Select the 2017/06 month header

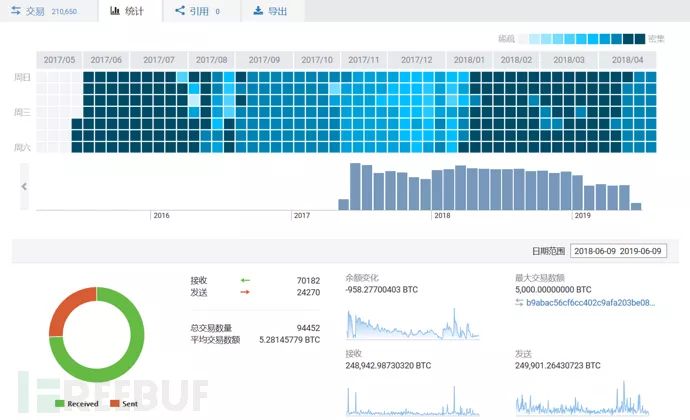[x=106, y=60]
